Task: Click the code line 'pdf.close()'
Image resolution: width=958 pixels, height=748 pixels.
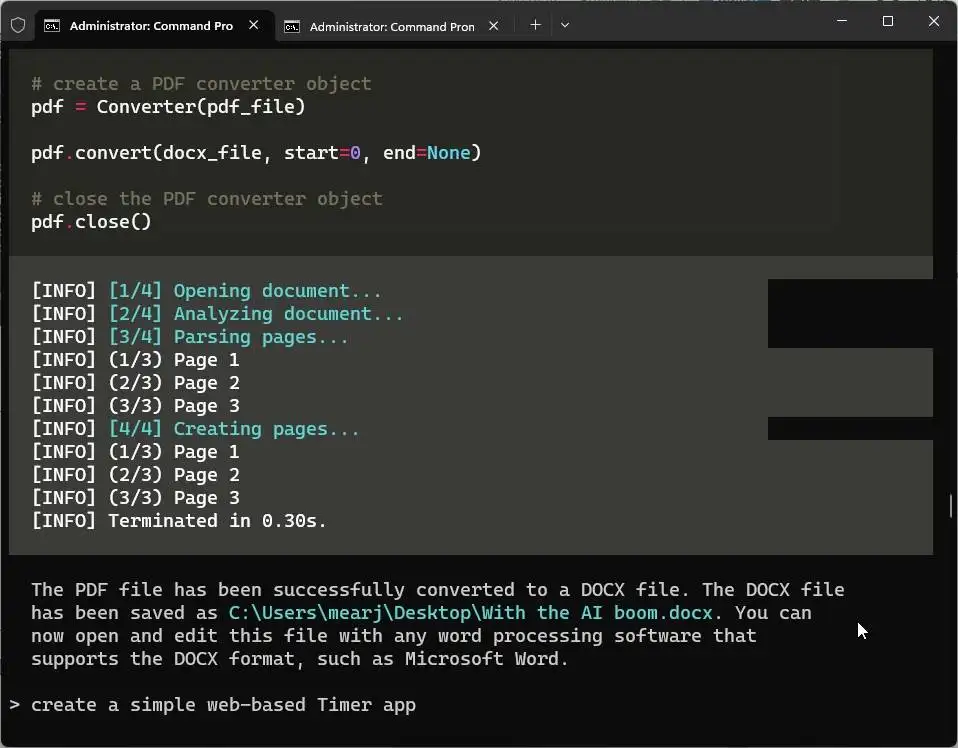Action: coord(91,222)
